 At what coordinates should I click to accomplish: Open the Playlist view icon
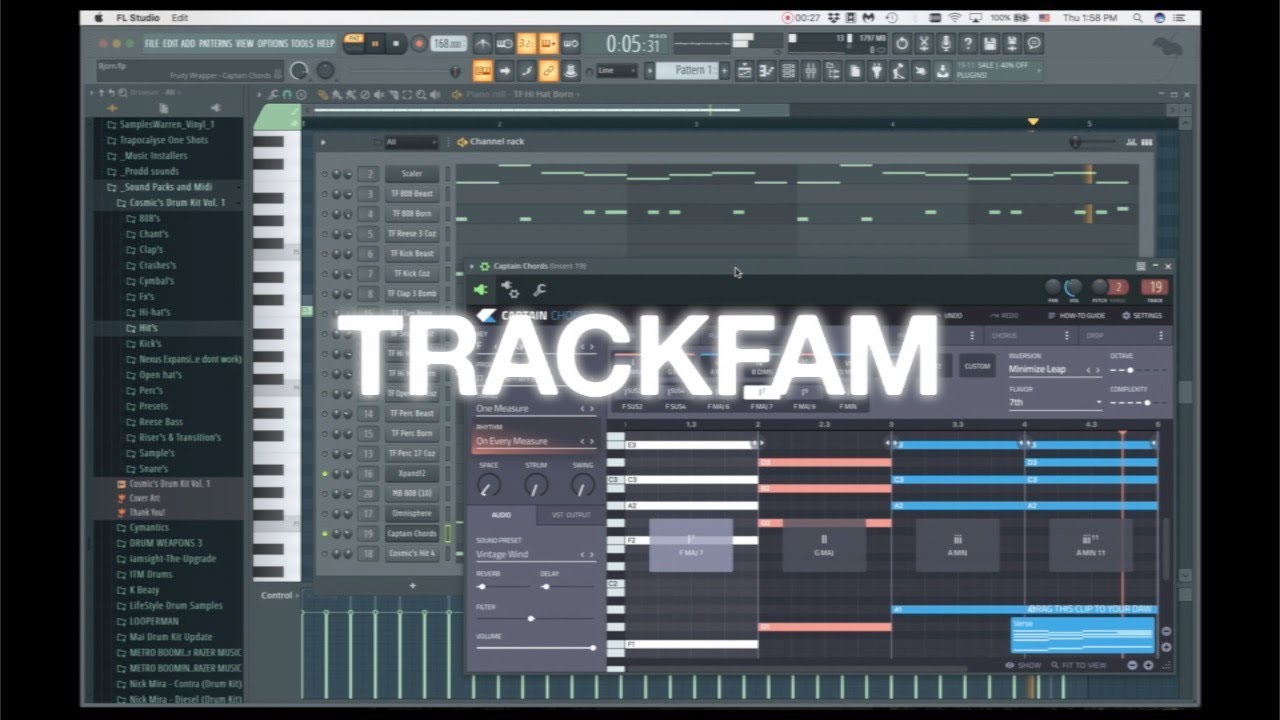(745, 70)
